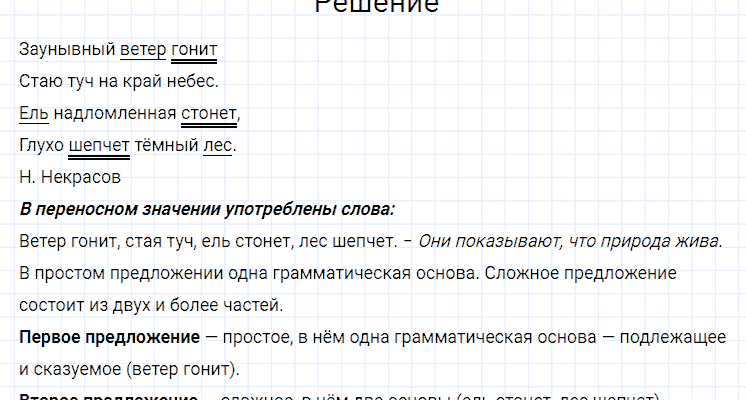Click the line 'Стаю туч на край небес.'
The width and height of the screenshot is (746, 400).
click(x=118, y=81)
